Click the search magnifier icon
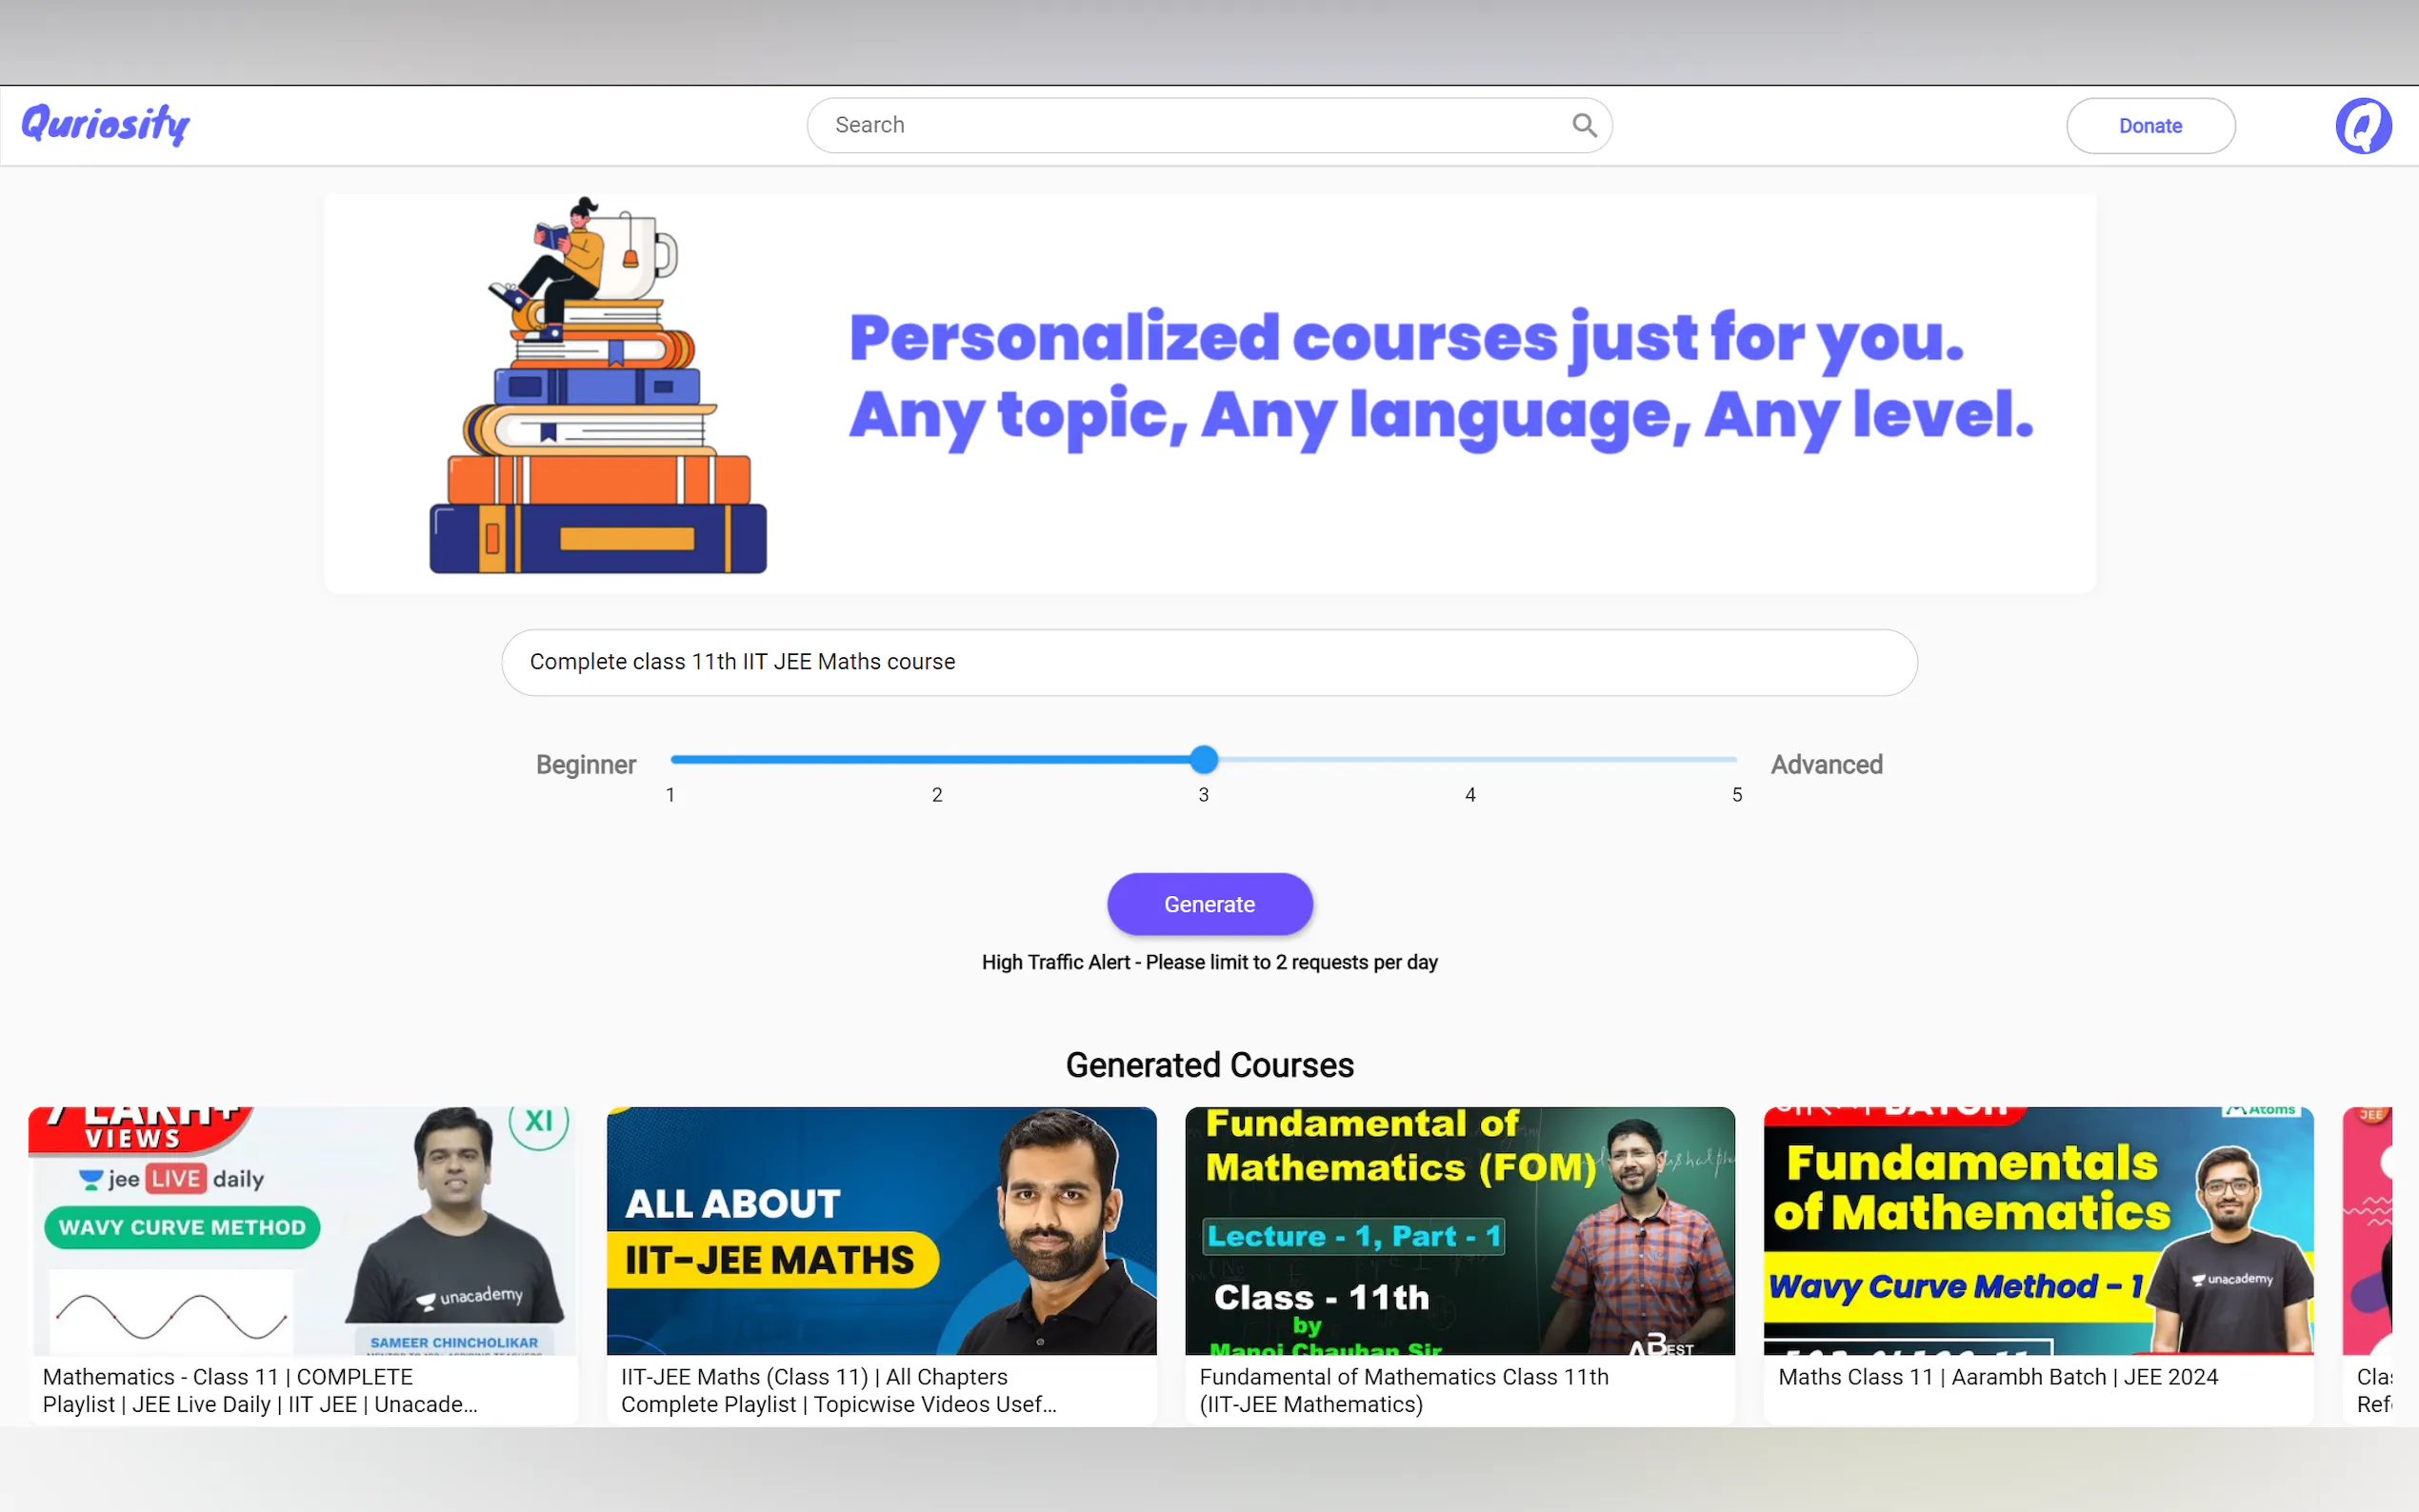The height and width of the screenshot is (1512, 2419). click(1583, 125)
